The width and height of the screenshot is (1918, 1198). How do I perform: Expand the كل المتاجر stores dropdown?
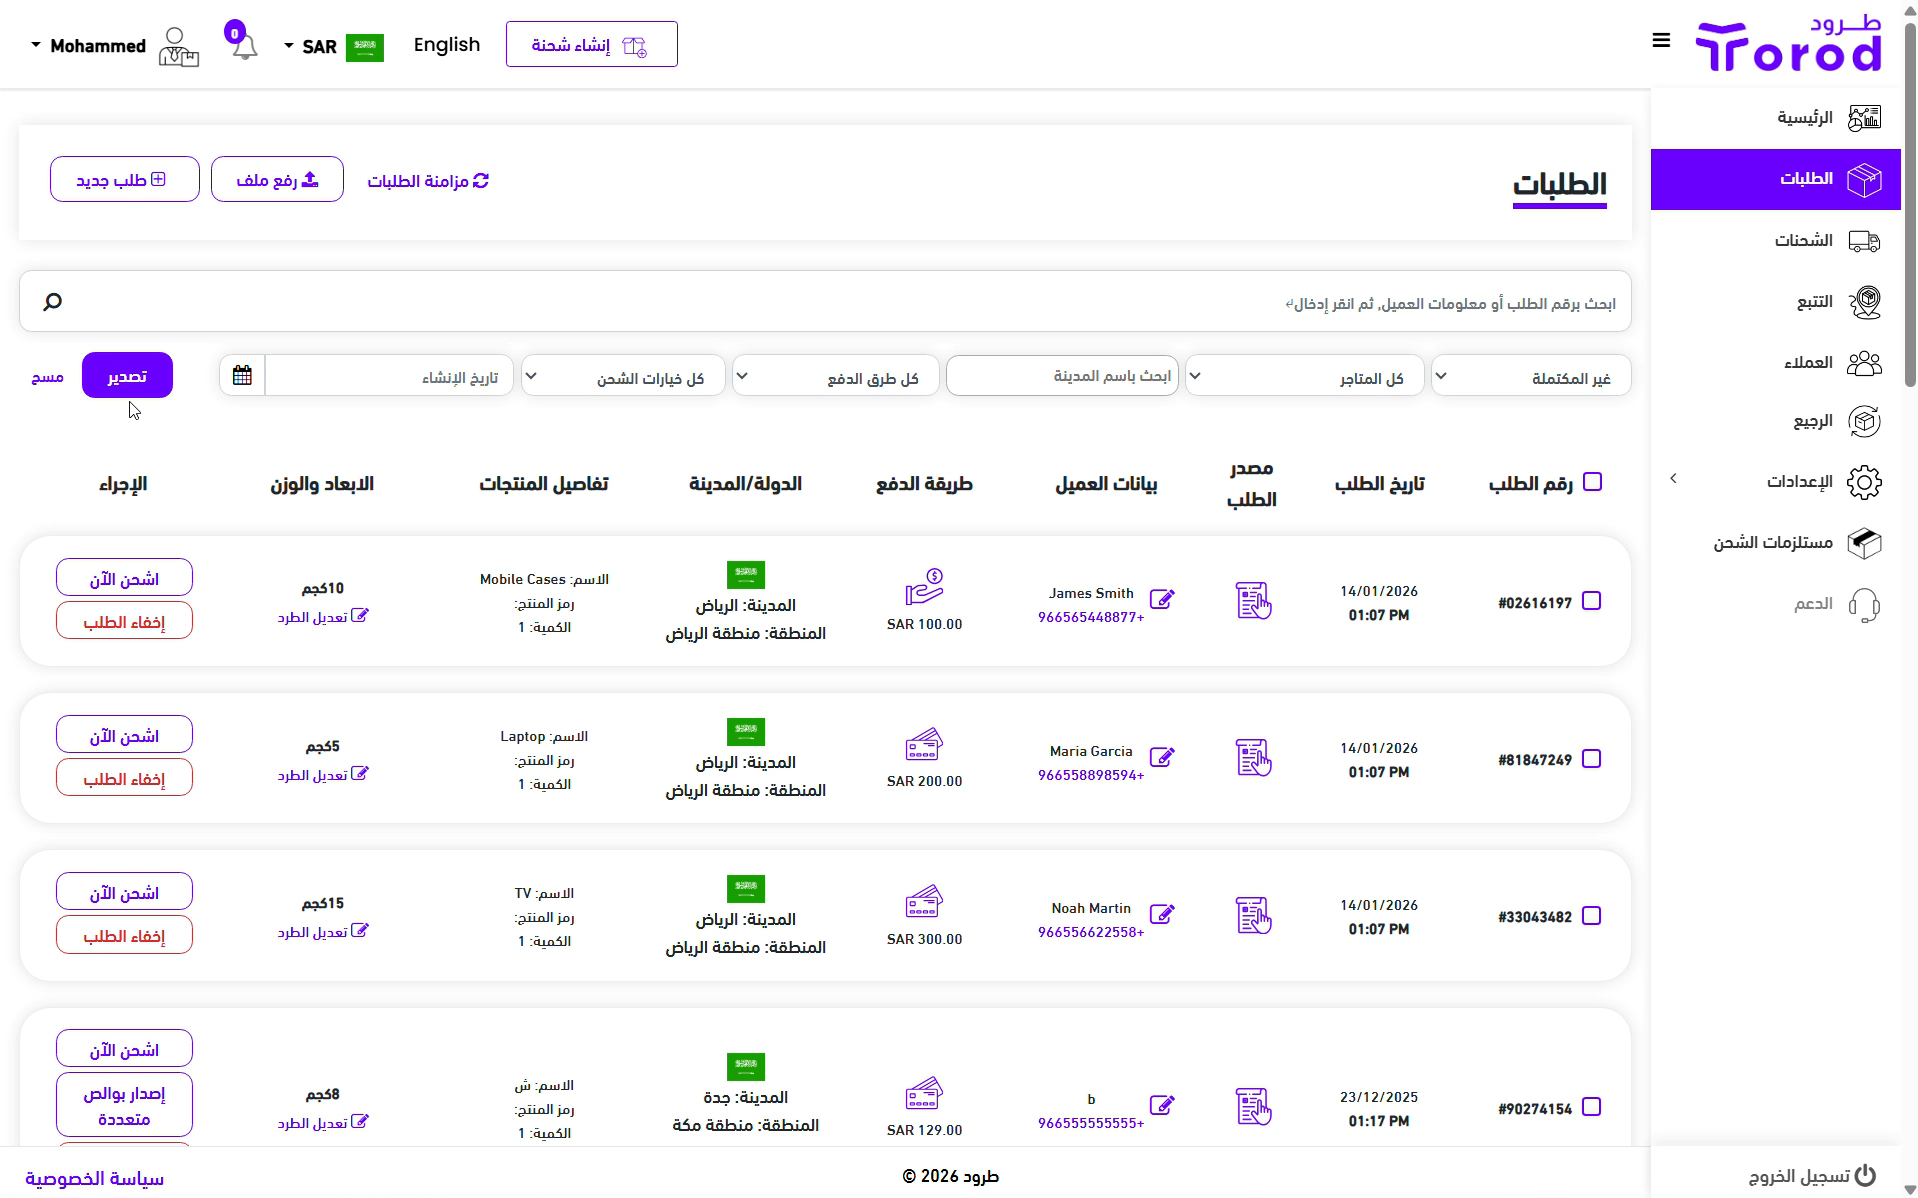(1304, 377)
